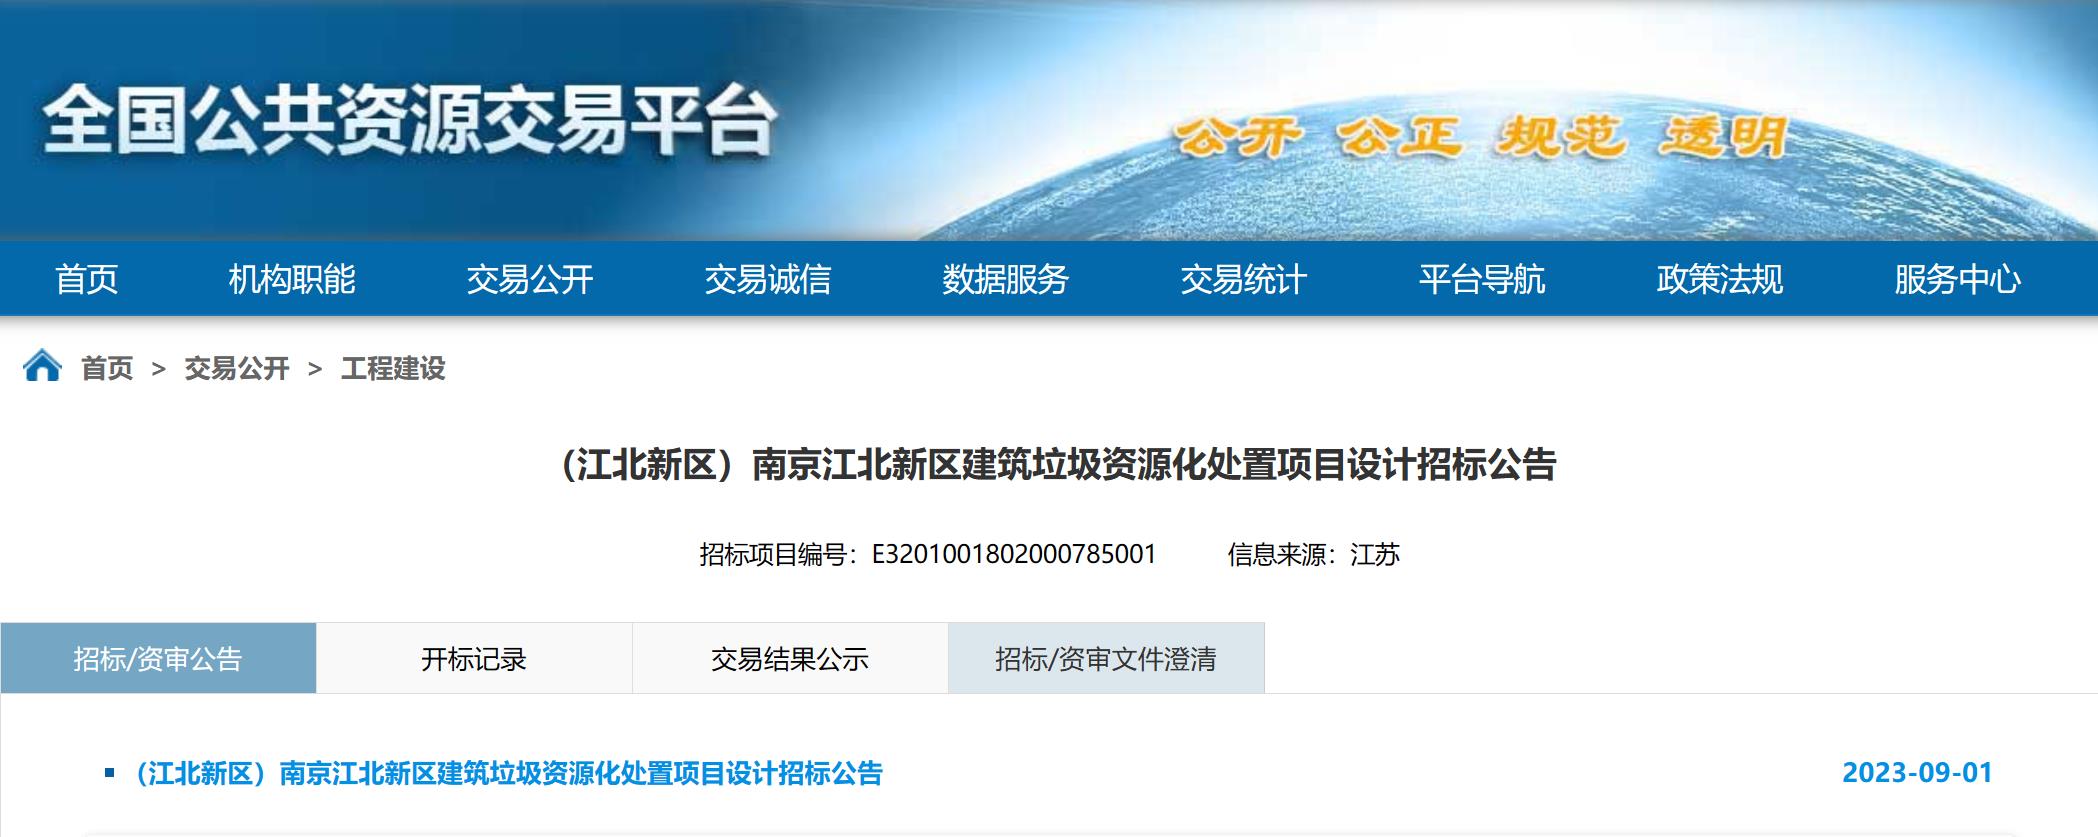Click 工程建设 breadcrumb link

[x=393, y=368]
